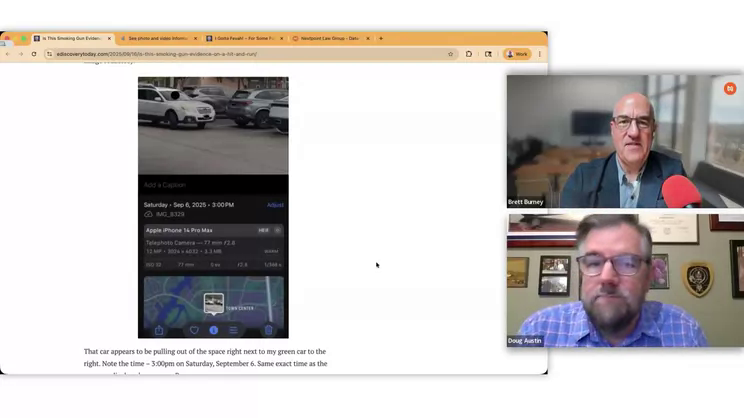Image resolution: width=744 pixels, height=418 pixels.
Task: Select Doug Austin's video tile
Action: coord(625,281)
